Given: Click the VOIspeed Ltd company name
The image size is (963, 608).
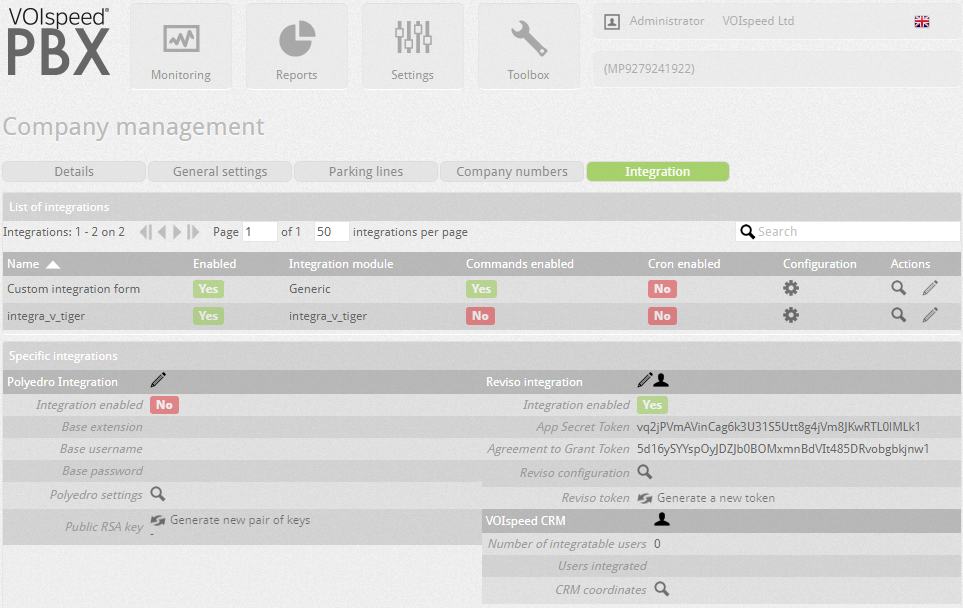Looking at the screenshot, I should coord(758,21).
